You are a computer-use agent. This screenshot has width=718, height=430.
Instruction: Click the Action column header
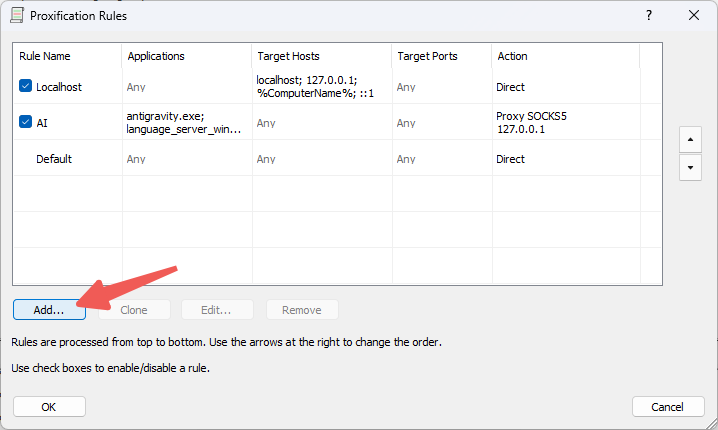click(x=512, y=56)
